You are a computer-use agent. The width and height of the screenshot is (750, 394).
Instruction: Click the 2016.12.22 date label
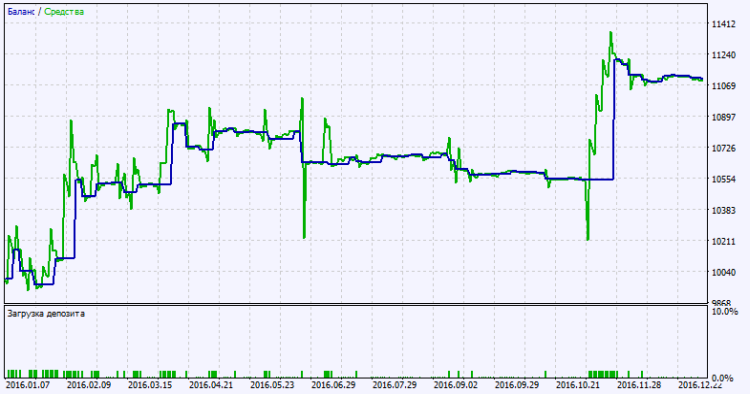click(x=701, y=385)
